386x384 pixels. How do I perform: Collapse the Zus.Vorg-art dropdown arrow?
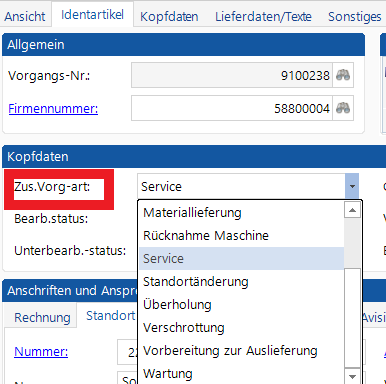pyautogui.click(x=352, y=186)
